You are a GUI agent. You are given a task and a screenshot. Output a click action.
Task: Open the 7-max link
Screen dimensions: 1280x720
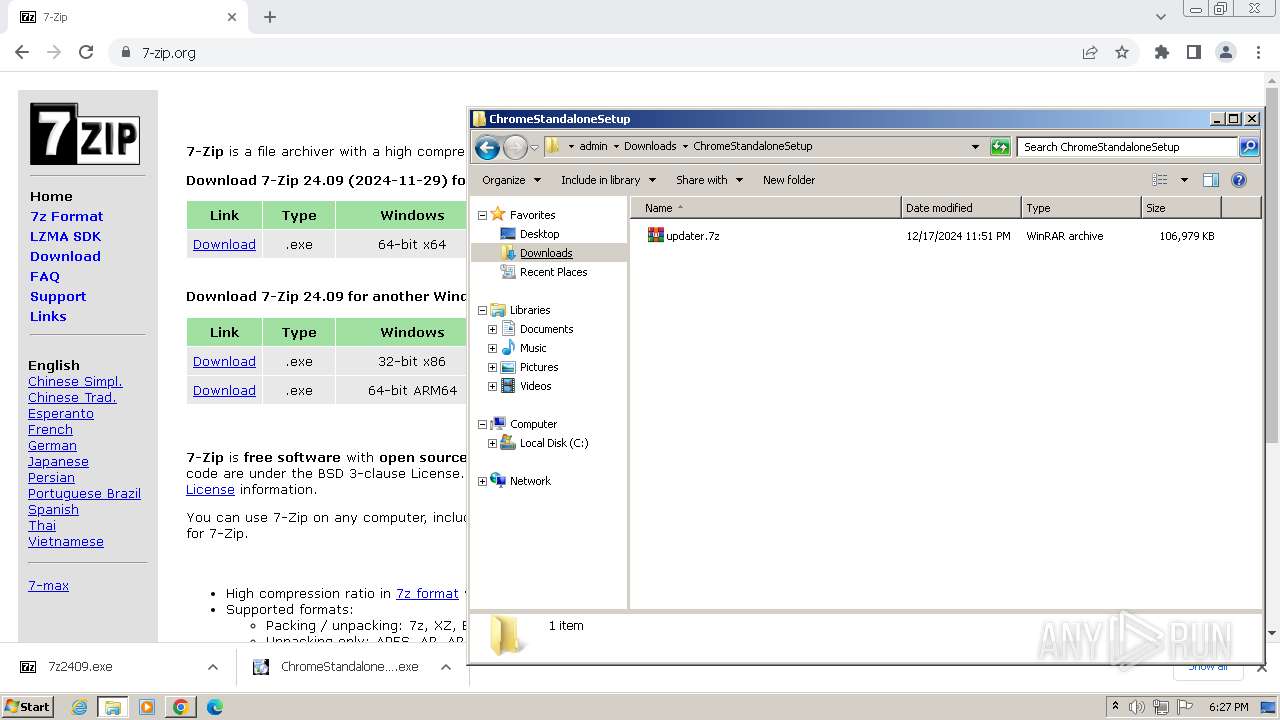pos(48,585)
